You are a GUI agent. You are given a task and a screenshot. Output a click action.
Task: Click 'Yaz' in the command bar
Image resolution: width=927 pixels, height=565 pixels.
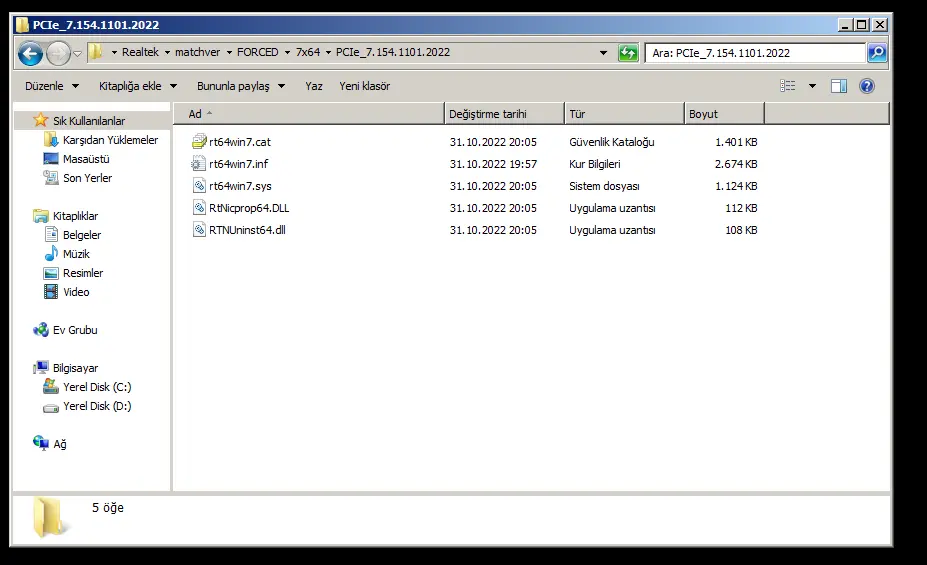tap(314, 86)
